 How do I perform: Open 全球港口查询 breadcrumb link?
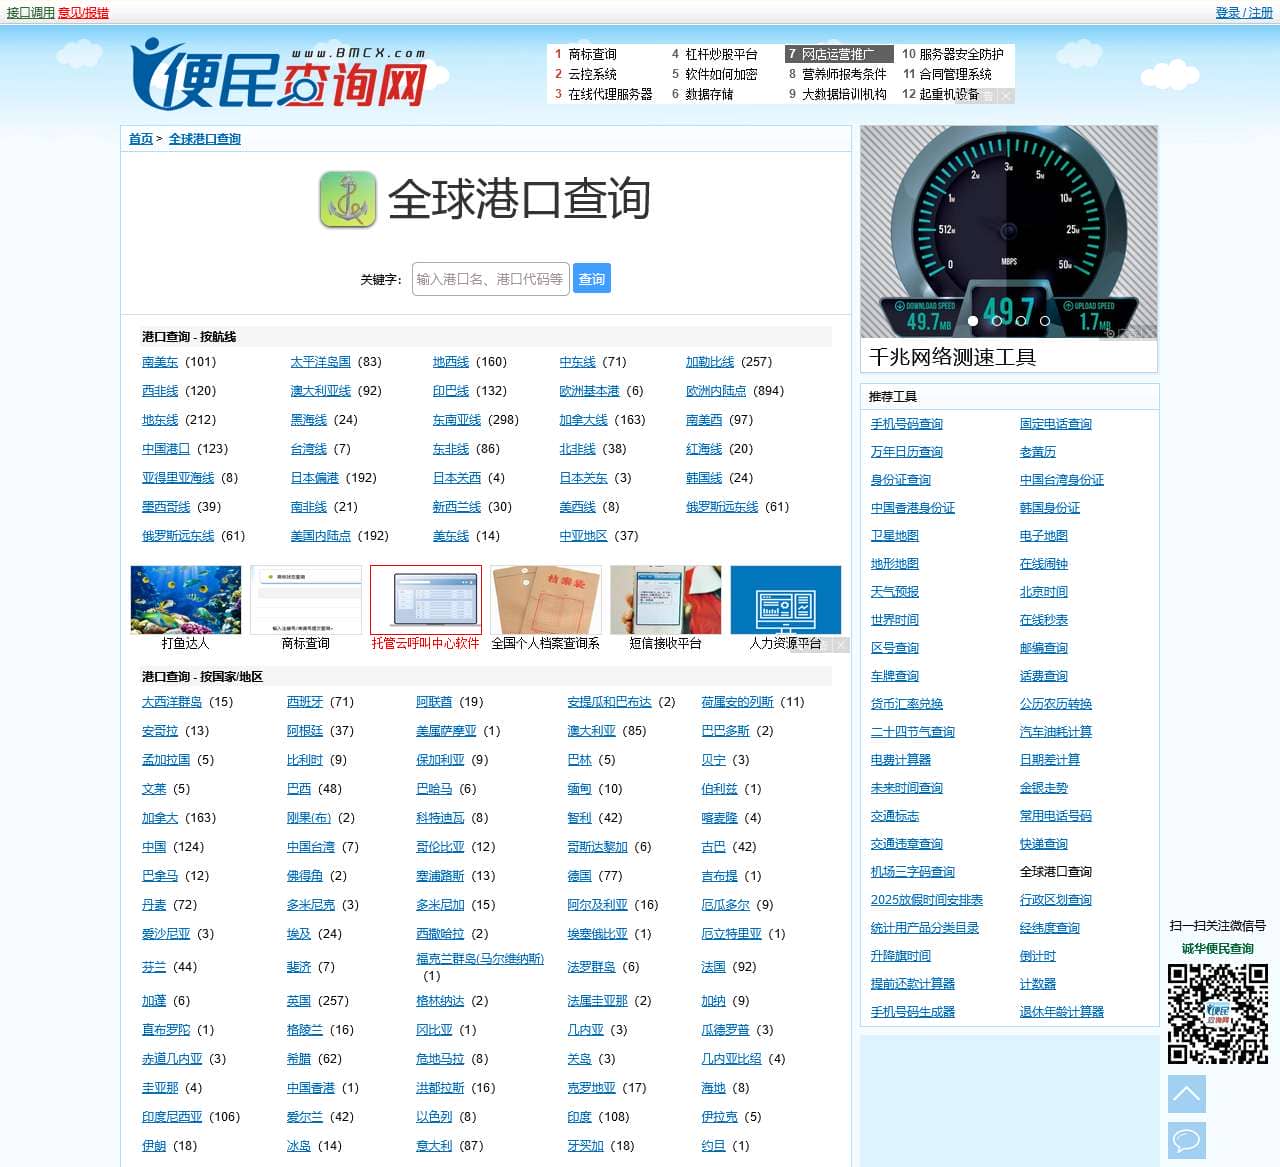tap(205, 139)
